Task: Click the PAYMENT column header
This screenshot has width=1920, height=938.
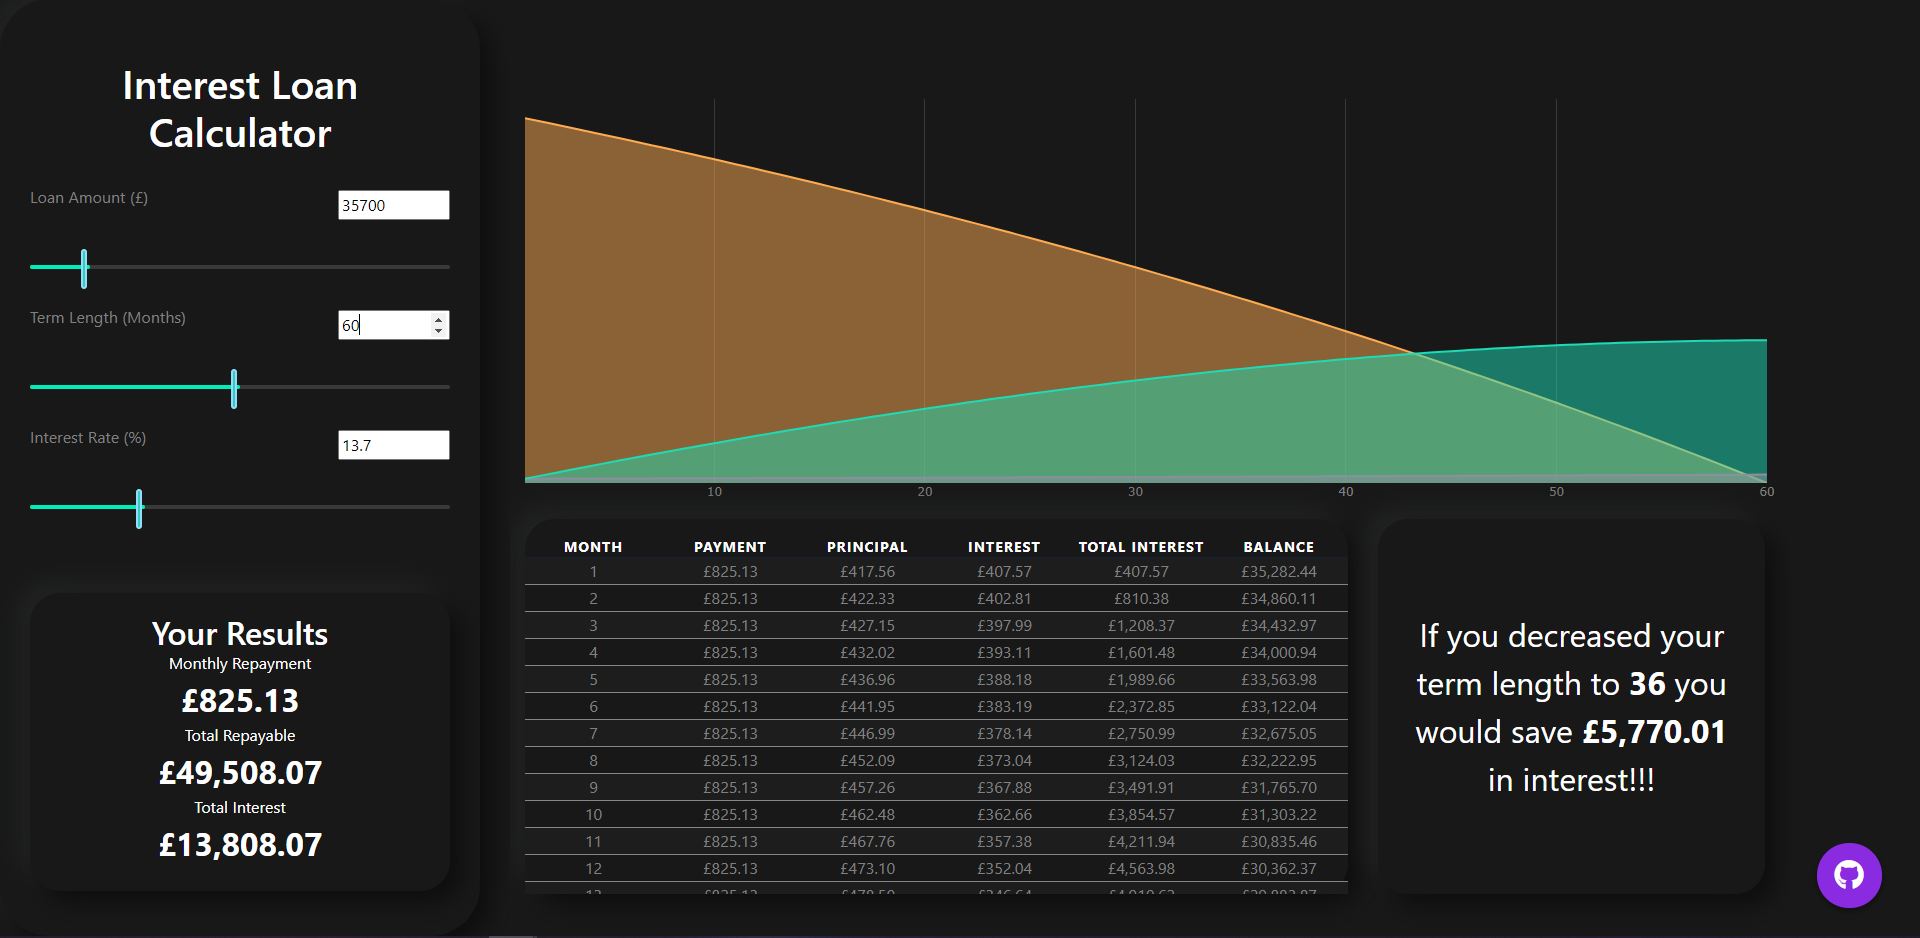Action: click(730, 547)
